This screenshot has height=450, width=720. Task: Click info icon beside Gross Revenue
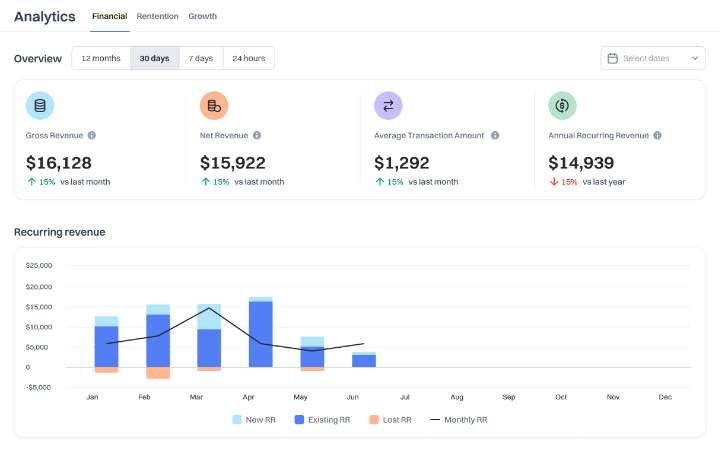click(x=92, y=135)
